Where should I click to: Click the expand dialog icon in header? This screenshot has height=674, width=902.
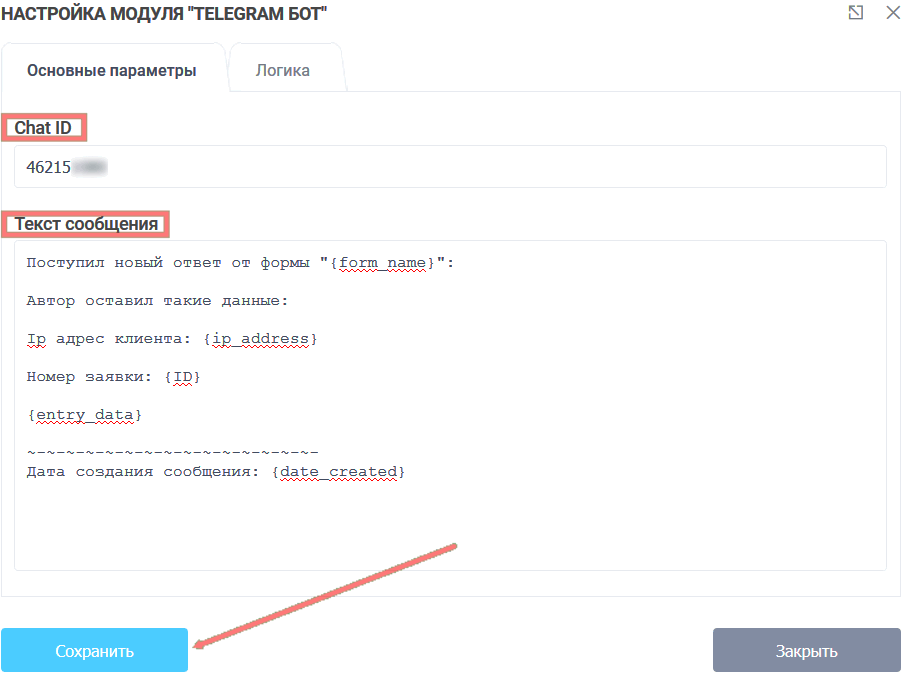tap(855, 13)
